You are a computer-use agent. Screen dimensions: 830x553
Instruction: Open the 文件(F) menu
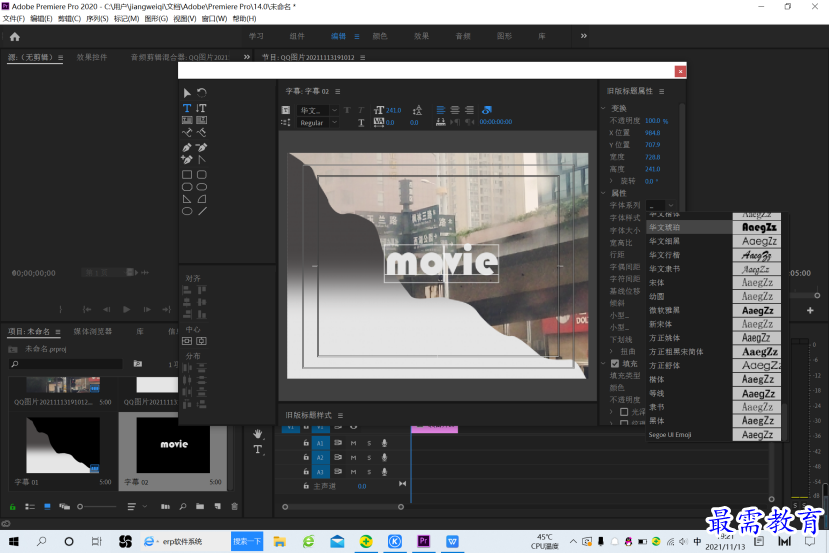(x=13, y=19)
